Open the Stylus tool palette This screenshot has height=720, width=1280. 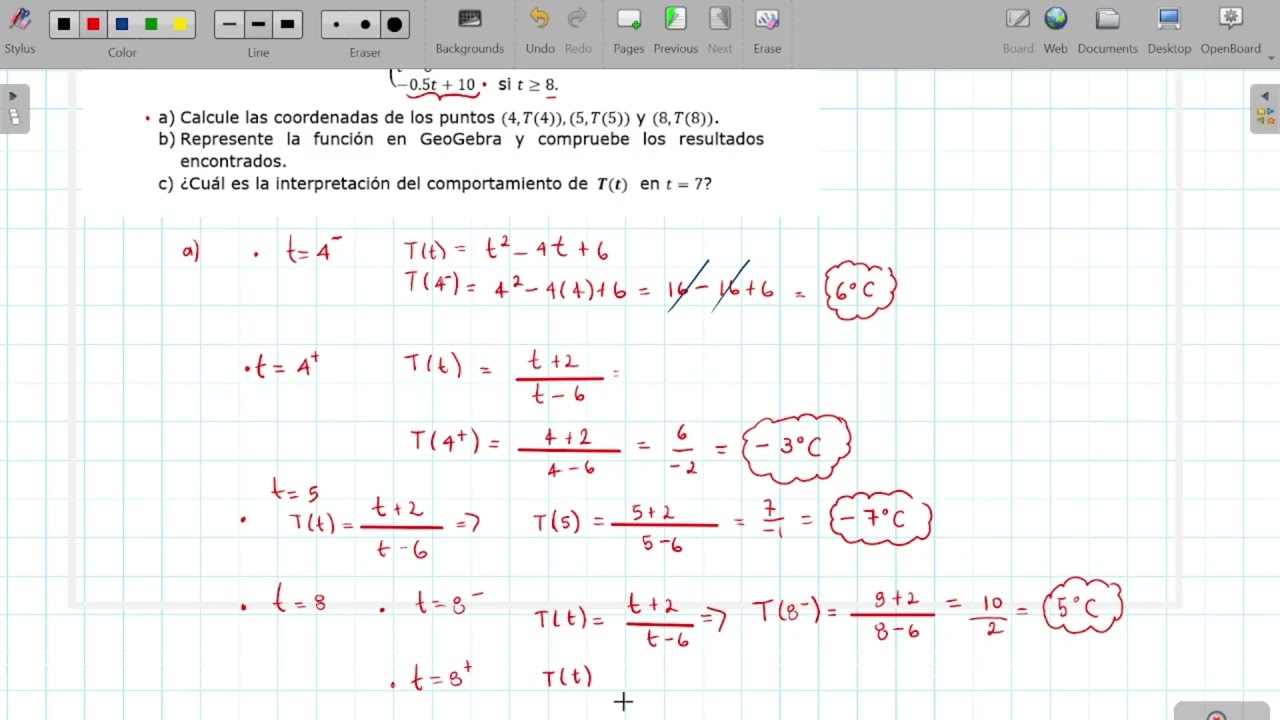(20, 29)
